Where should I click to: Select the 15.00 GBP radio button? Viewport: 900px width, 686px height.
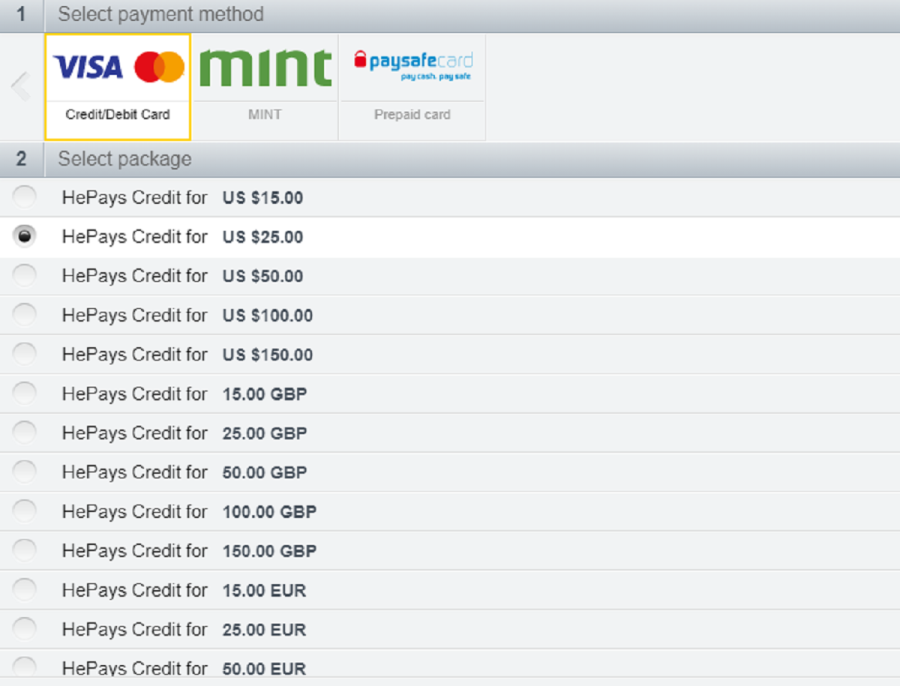tap(25, 393)
